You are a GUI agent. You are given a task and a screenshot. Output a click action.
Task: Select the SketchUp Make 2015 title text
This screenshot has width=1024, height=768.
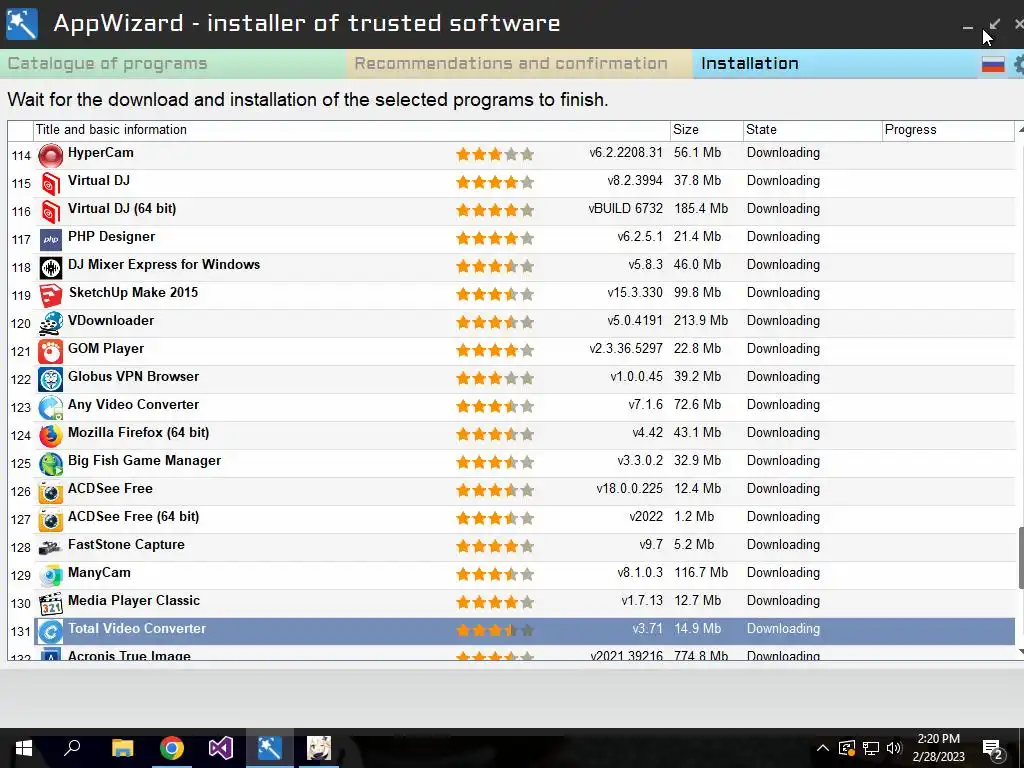click(x=133, y=293)
